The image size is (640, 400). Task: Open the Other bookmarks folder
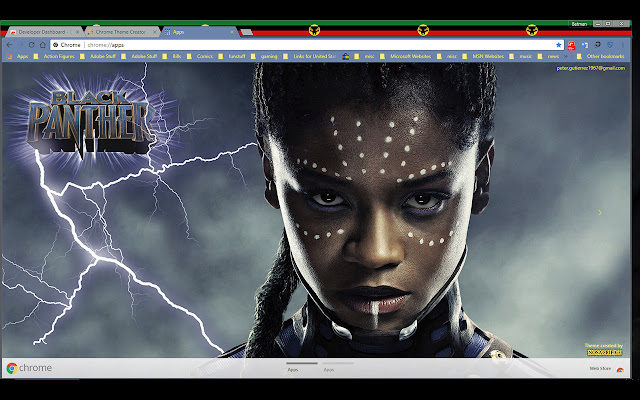click(600, 56)
